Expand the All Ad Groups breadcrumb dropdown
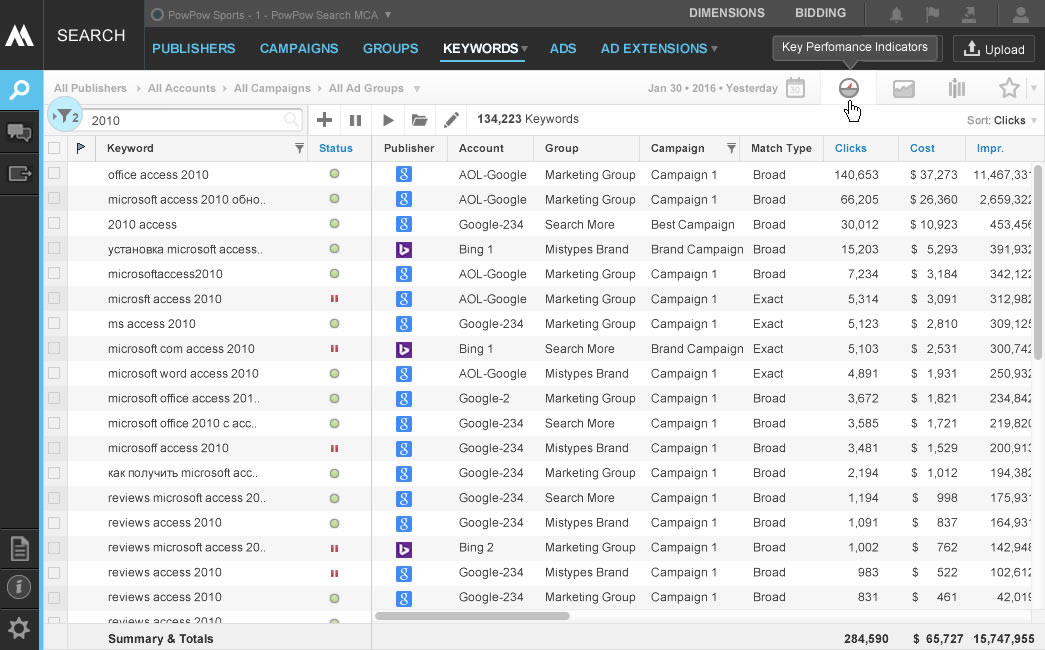The image size is (1045, 650). pos(417,89)
